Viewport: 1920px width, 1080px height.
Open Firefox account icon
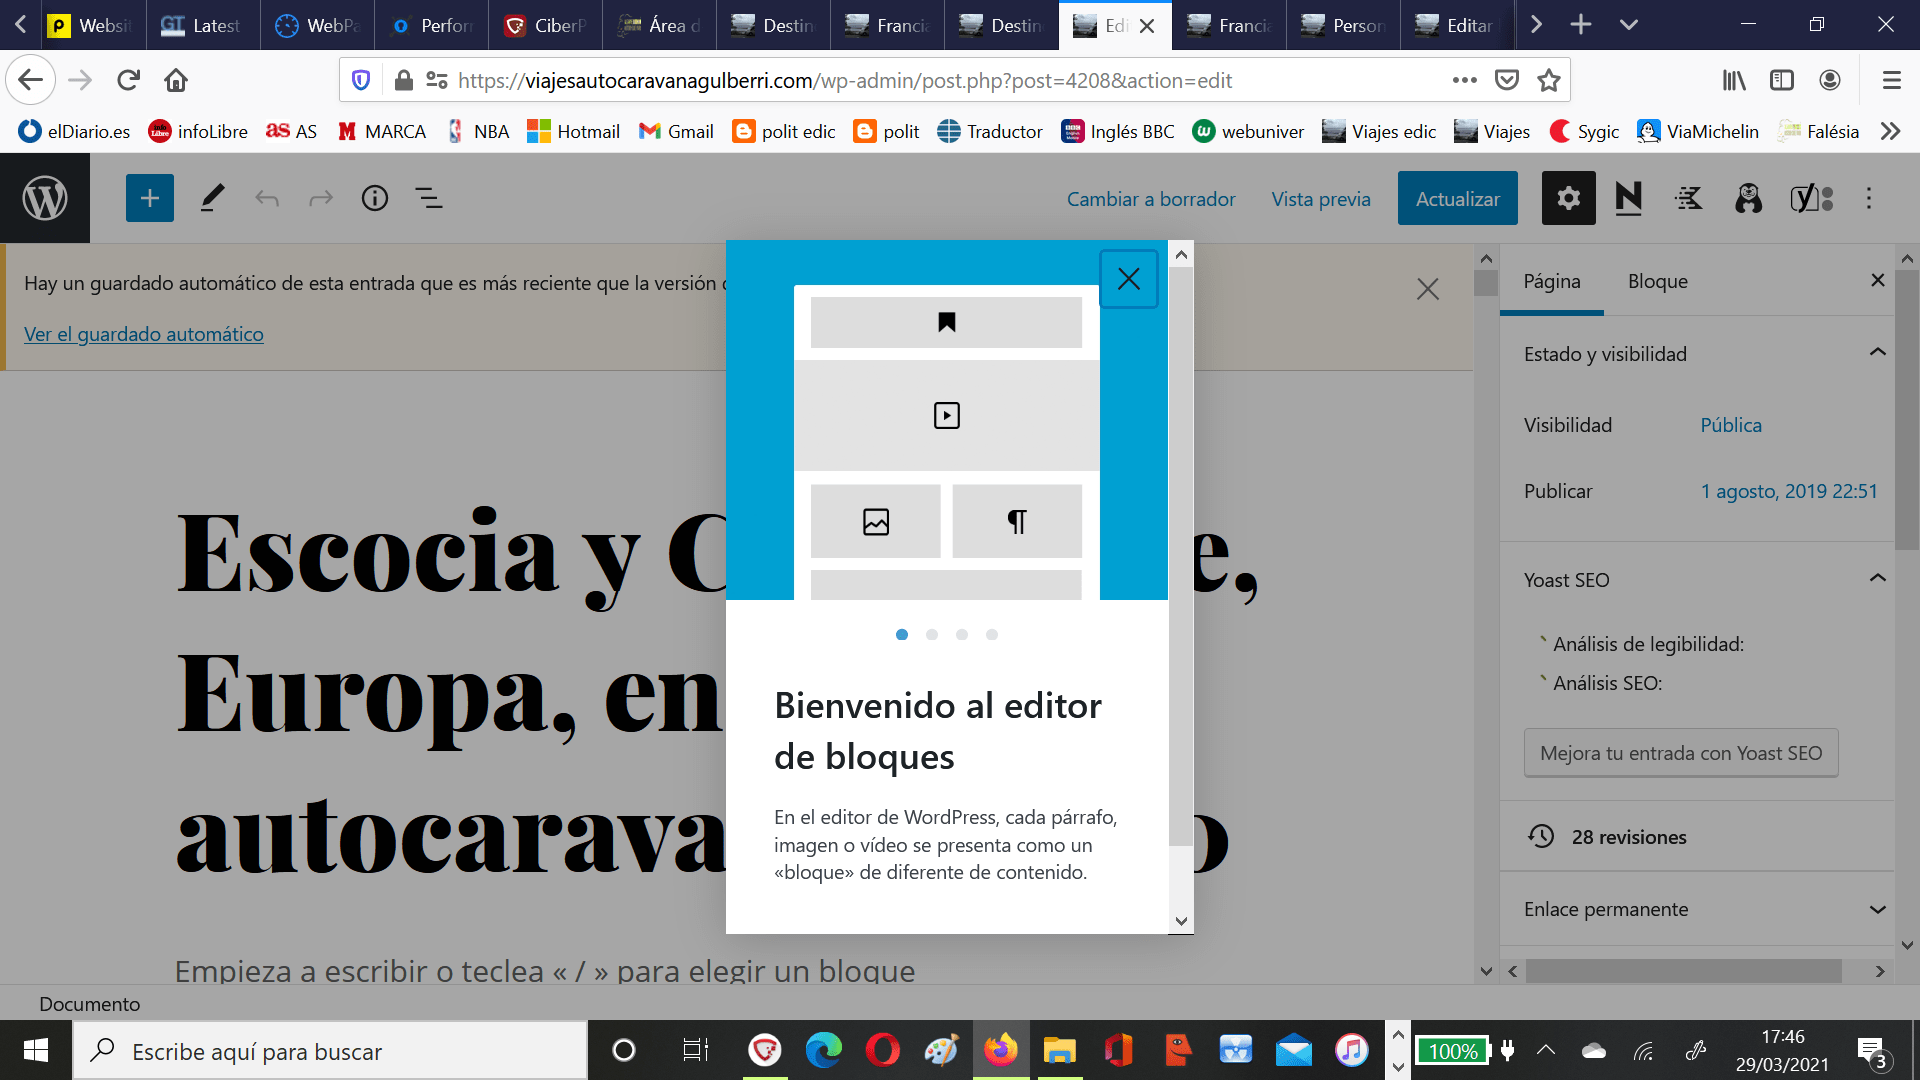point(1830,80)
